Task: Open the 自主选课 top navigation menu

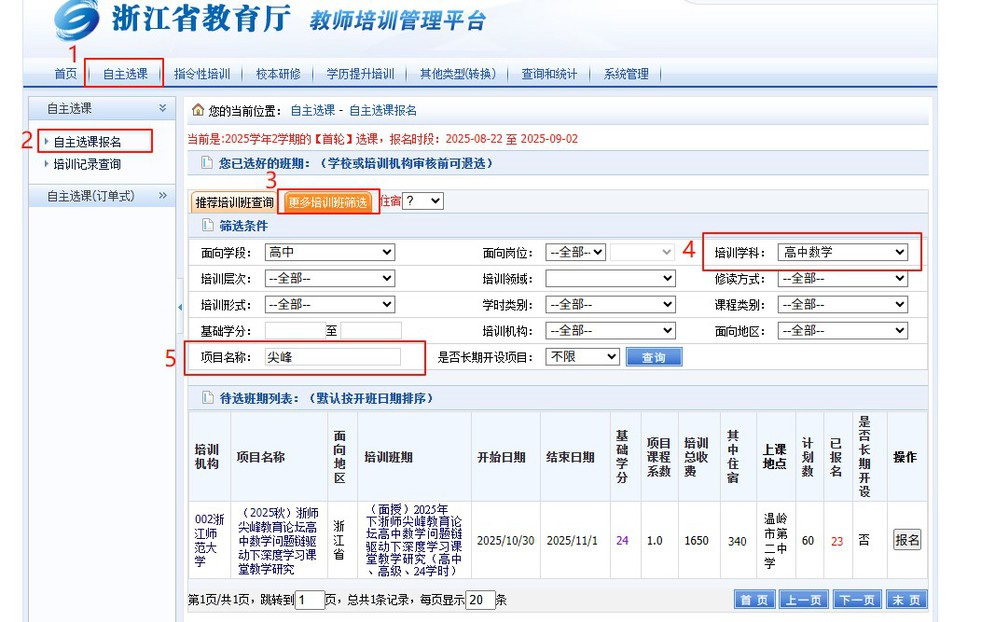Action: point(126,74)
